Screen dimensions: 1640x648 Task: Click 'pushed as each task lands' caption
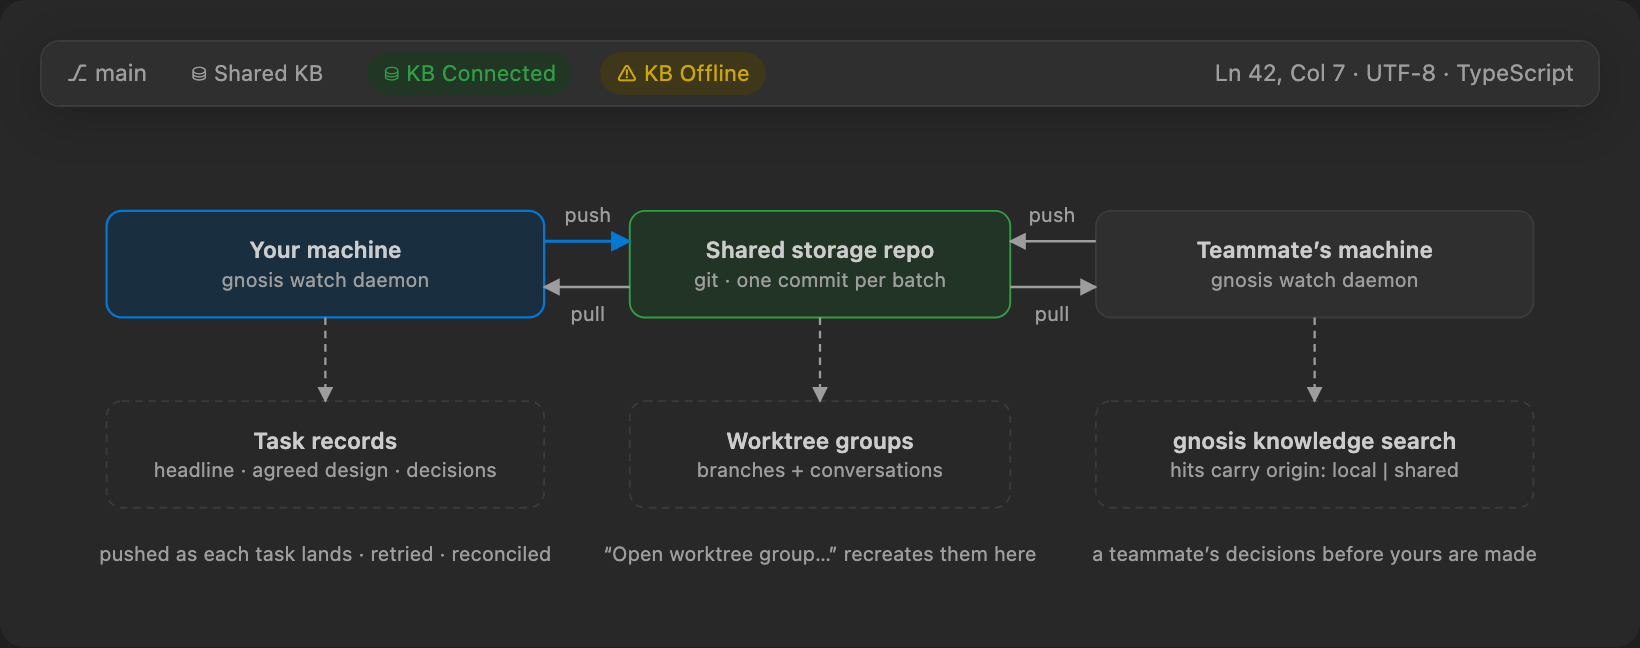click(x=226, y=554)
